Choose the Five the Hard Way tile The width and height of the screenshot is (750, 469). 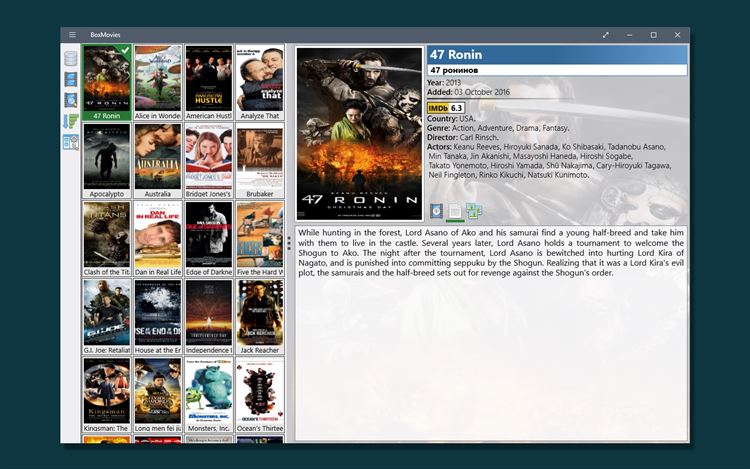pyautogui.click(x=260, y=239)
